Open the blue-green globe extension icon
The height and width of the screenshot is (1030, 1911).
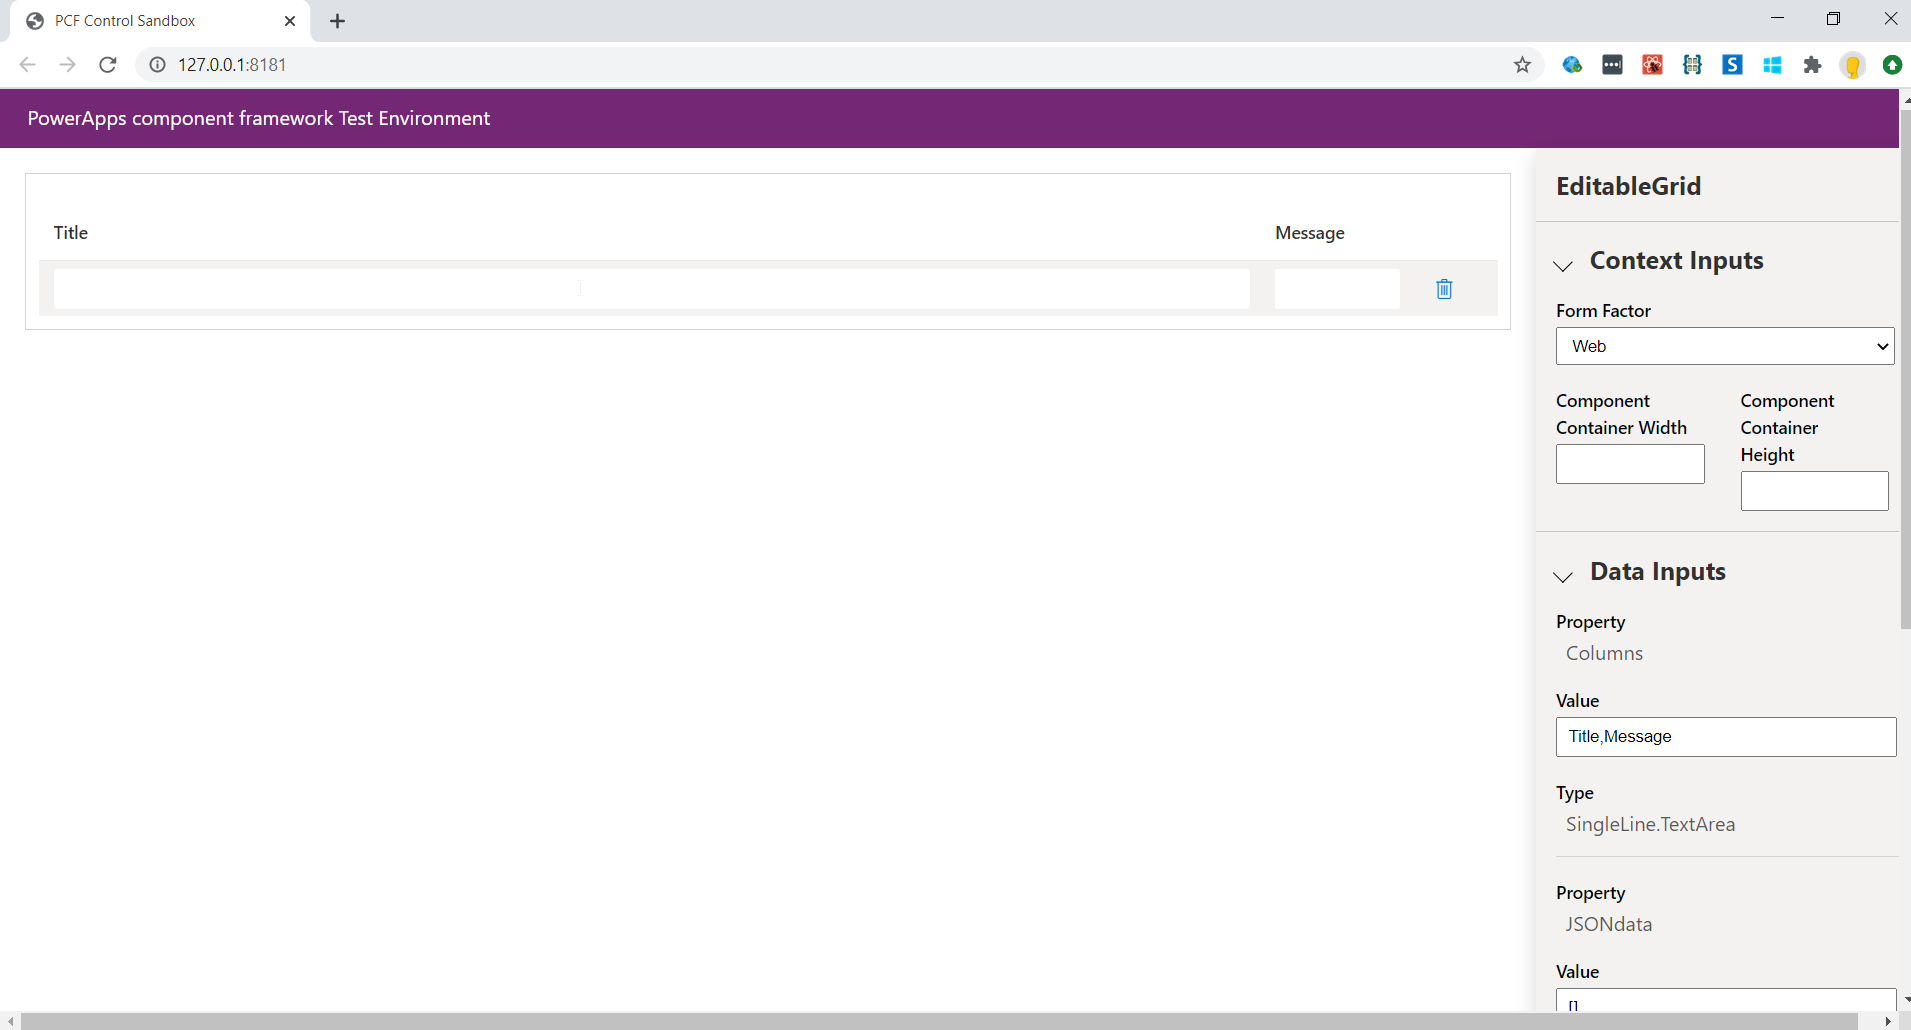click(1572, 65)
